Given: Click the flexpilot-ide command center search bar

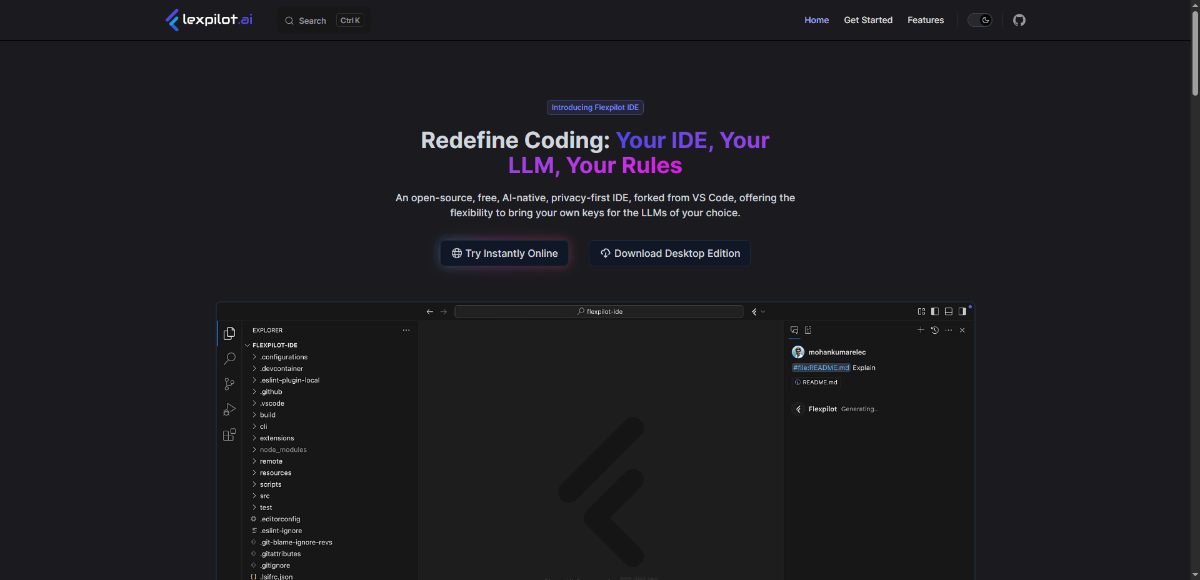Looking at the screenshot, I should click(599, 311).
